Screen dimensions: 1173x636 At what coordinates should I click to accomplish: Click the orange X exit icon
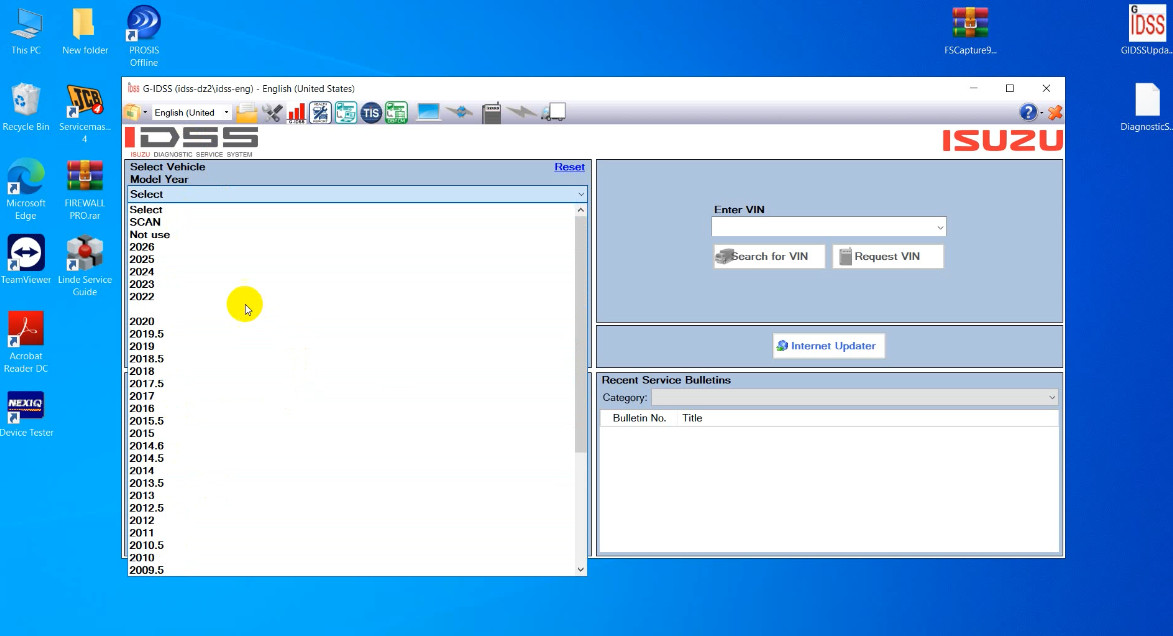[1055, 113]
